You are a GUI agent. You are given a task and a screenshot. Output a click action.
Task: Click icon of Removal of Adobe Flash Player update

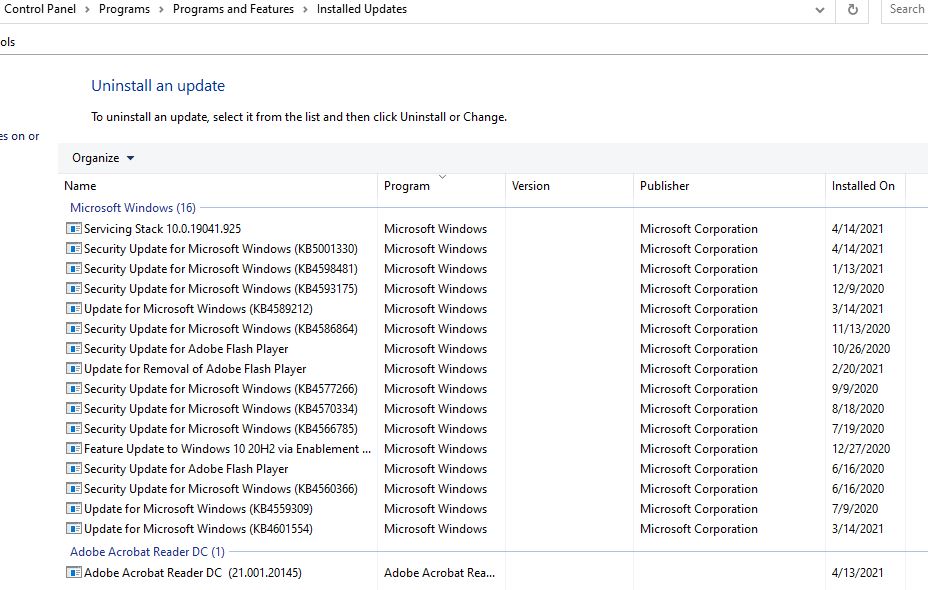(x=73, y=369)
